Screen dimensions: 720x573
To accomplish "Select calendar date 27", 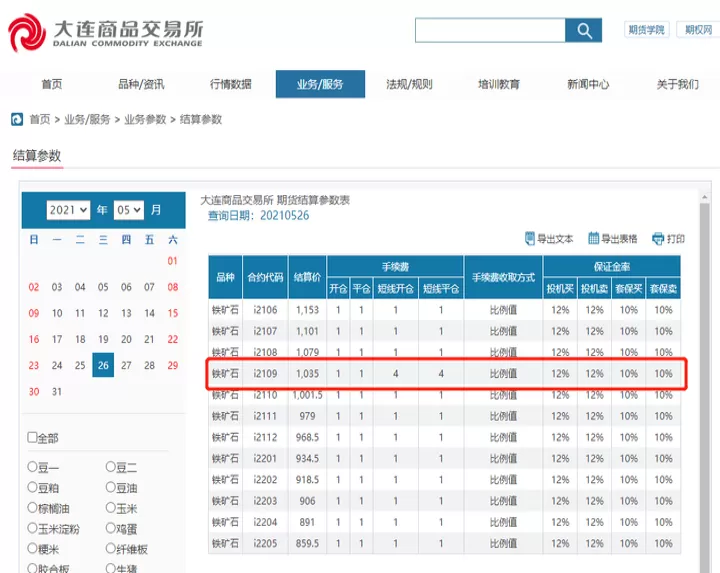I will [126, 365].
